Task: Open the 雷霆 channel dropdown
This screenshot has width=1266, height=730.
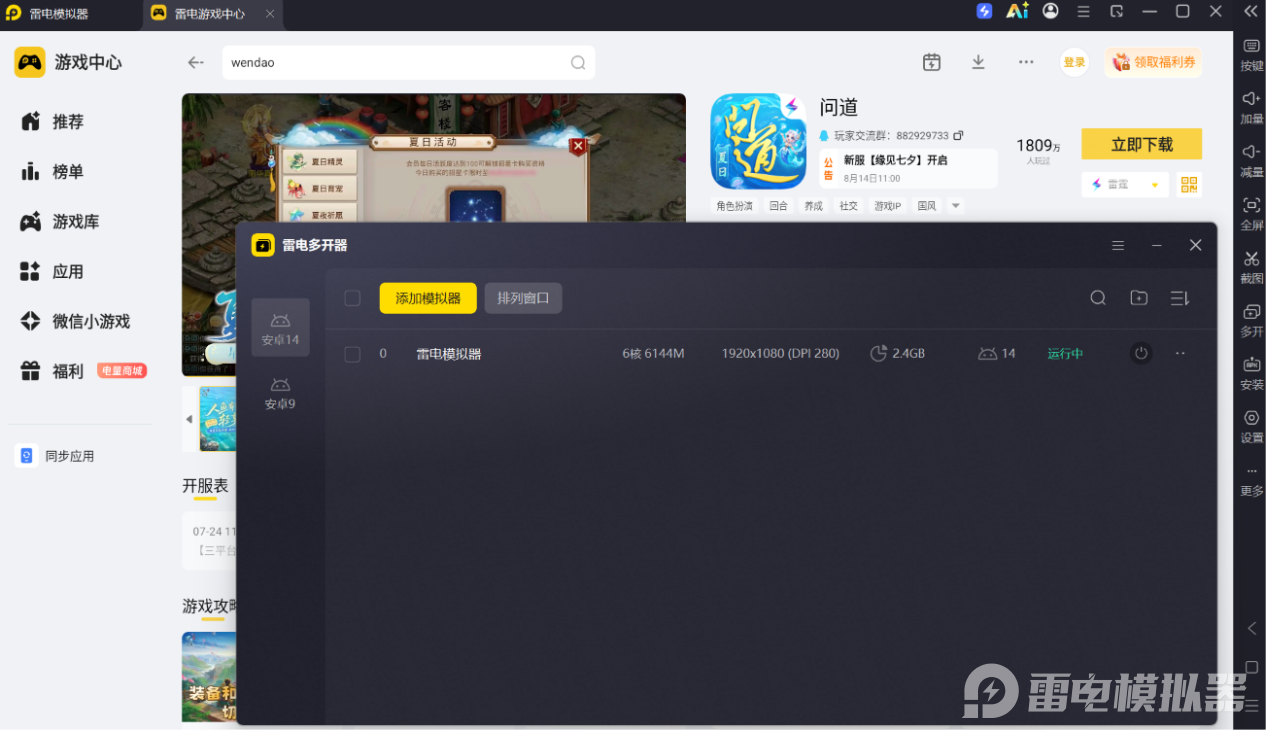Action: [x=1125, y=184]
